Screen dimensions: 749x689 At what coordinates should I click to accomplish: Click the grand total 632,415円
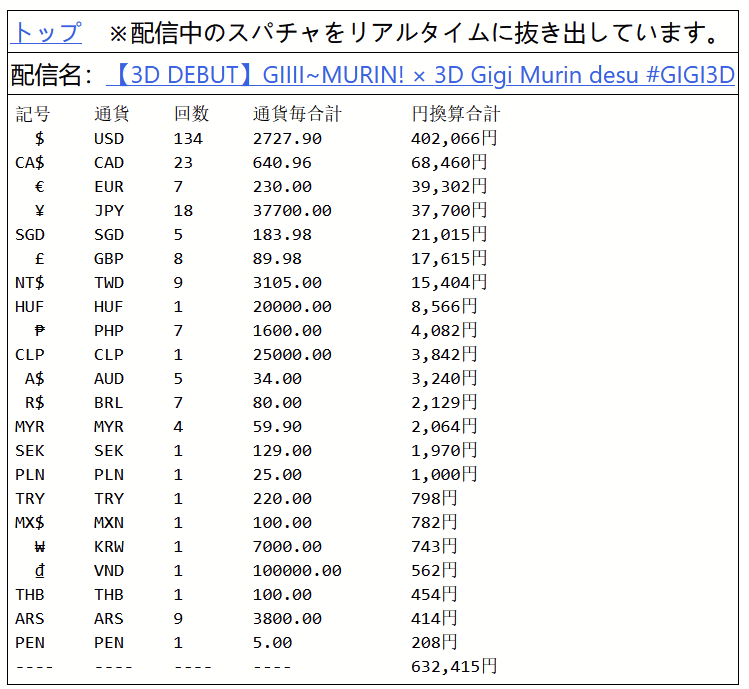tap(454, 667)
